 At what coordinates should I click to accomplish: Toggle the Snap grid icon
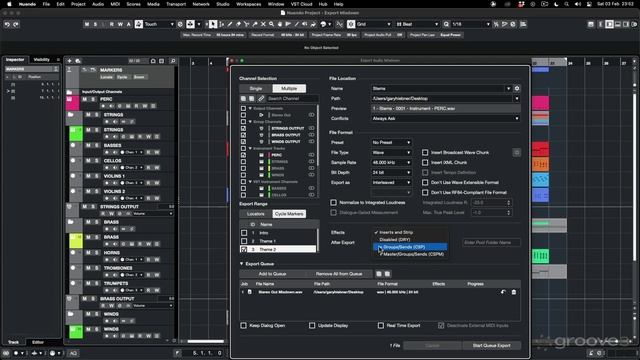coord(351,24)
